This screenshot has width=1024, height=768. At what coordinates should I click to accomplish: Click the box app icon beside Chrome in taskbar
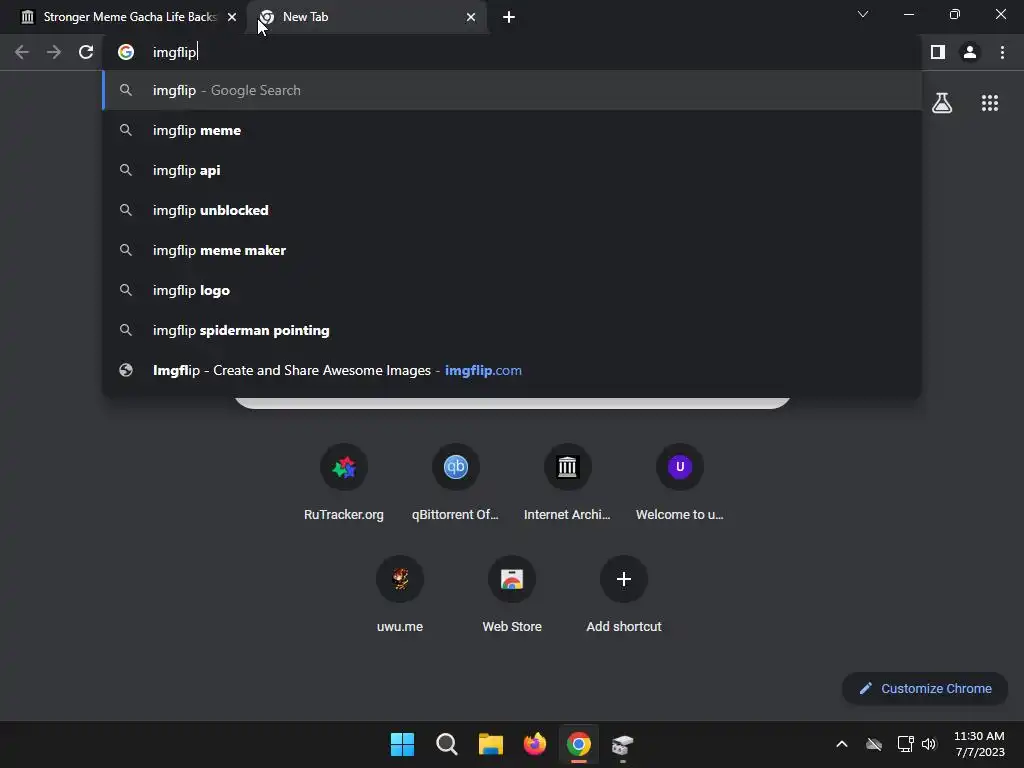click(x=622, y=744)
